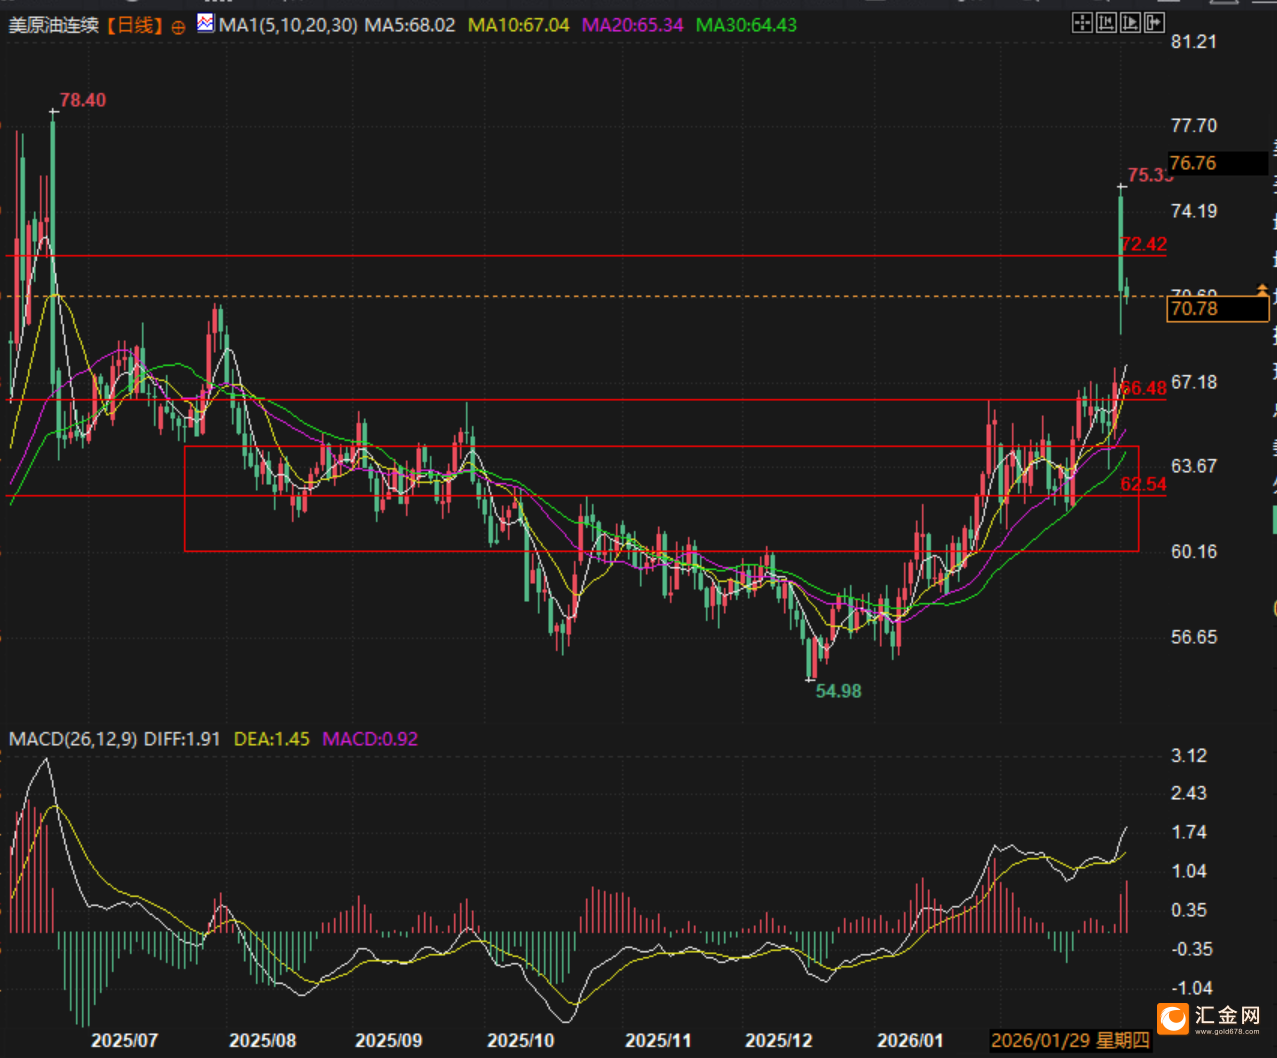Click the crosshair icon in top-right chart toolbar

click(1082, 23)
